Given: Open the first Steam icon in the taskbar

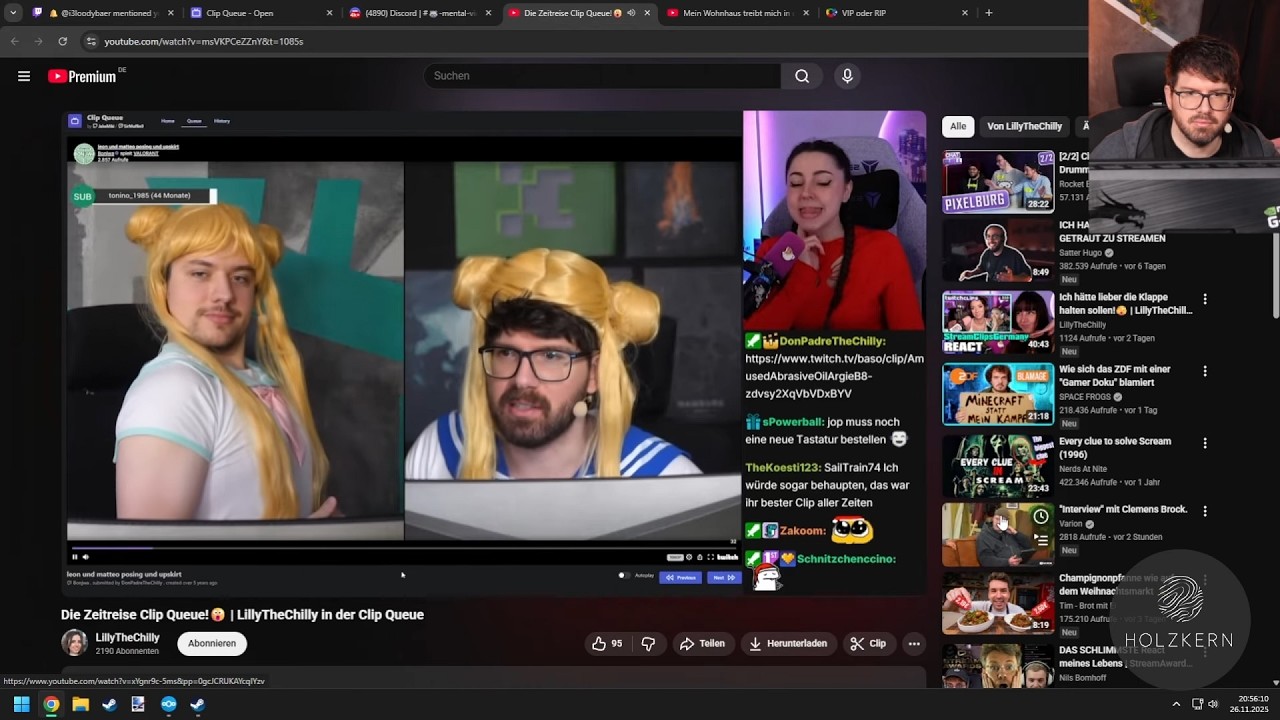Looking at the screenshot, I should pos(109,704).
